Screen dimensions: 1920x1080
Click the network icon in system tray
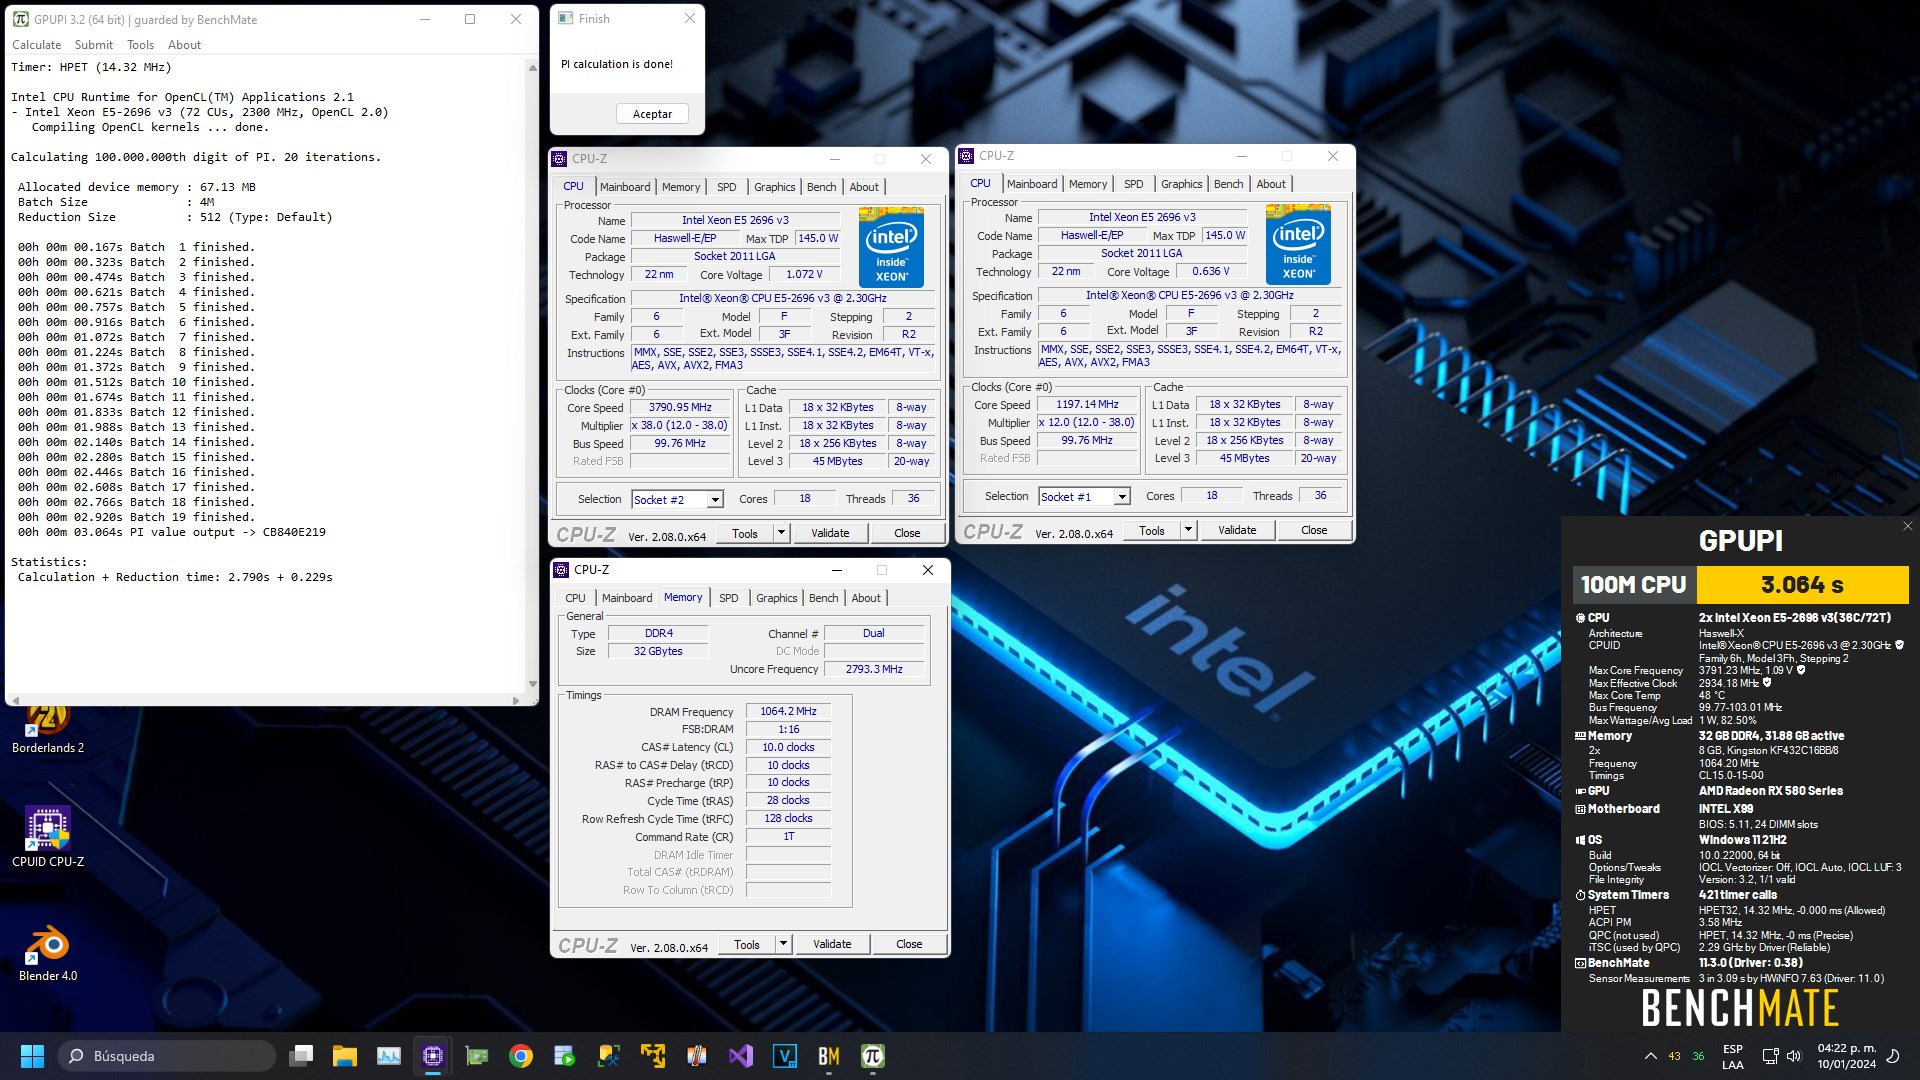(x=1770, y=1056)
